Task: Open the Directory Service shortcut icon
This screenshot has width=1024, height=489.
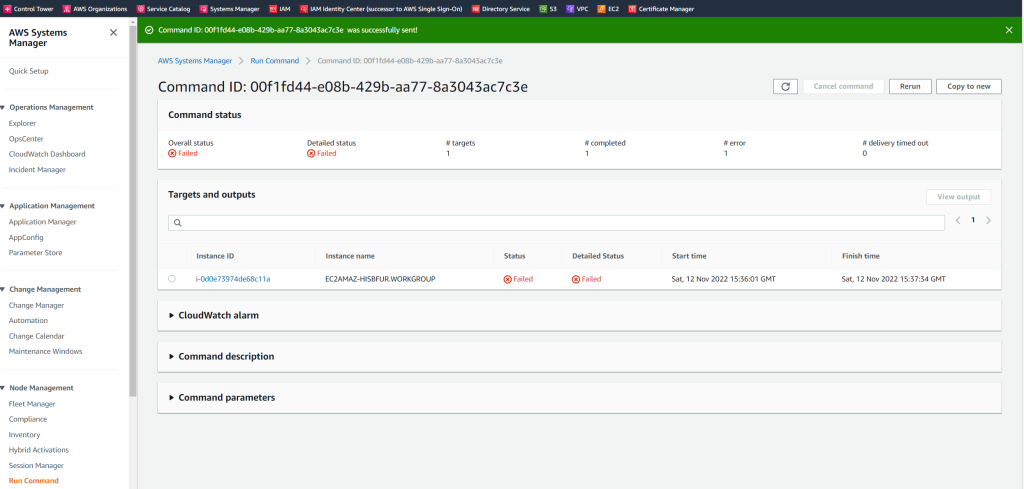Action: (x=475, y=9)
